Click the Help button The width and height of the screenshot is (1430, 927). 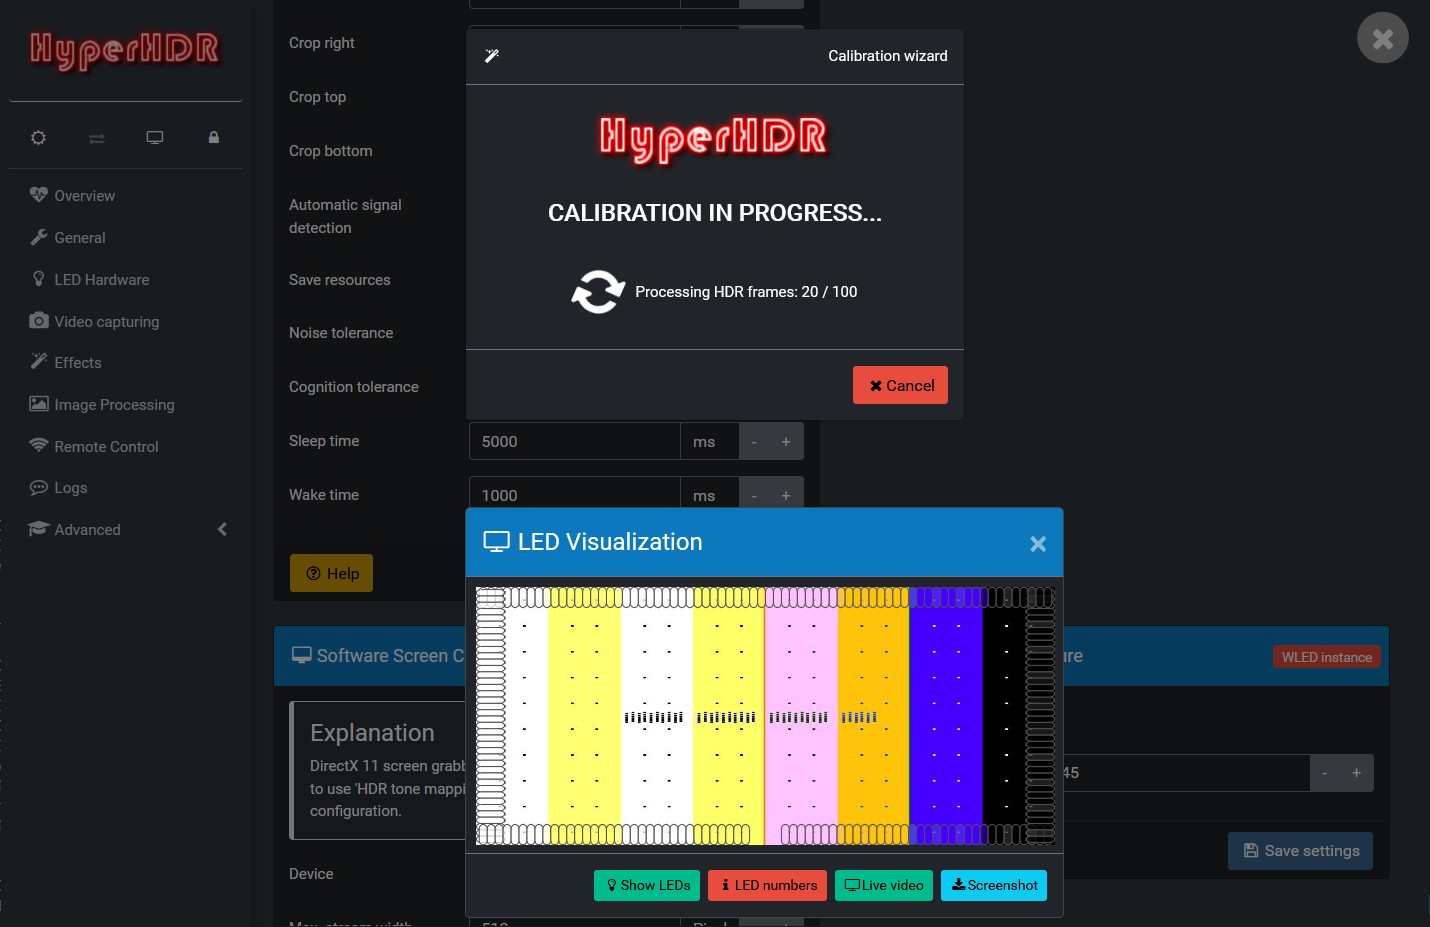(x=331, y=573)
